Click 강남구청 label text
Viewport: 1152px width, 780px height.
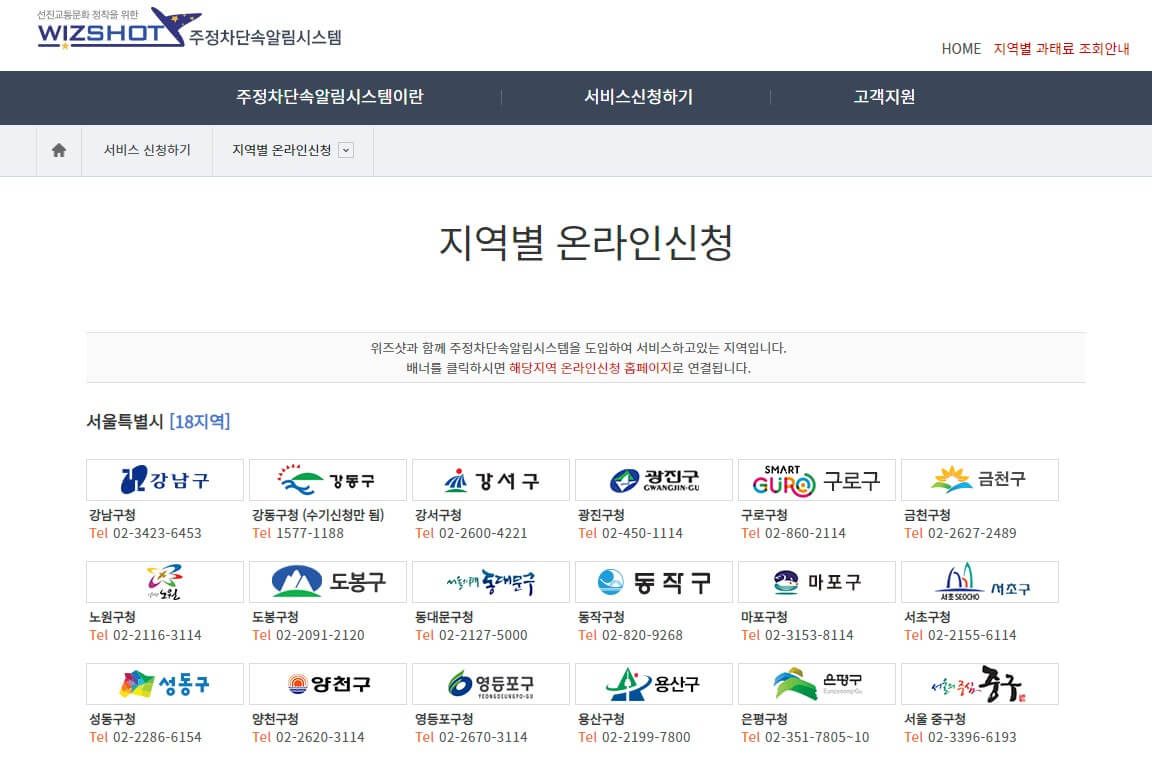tap(112, 515)
